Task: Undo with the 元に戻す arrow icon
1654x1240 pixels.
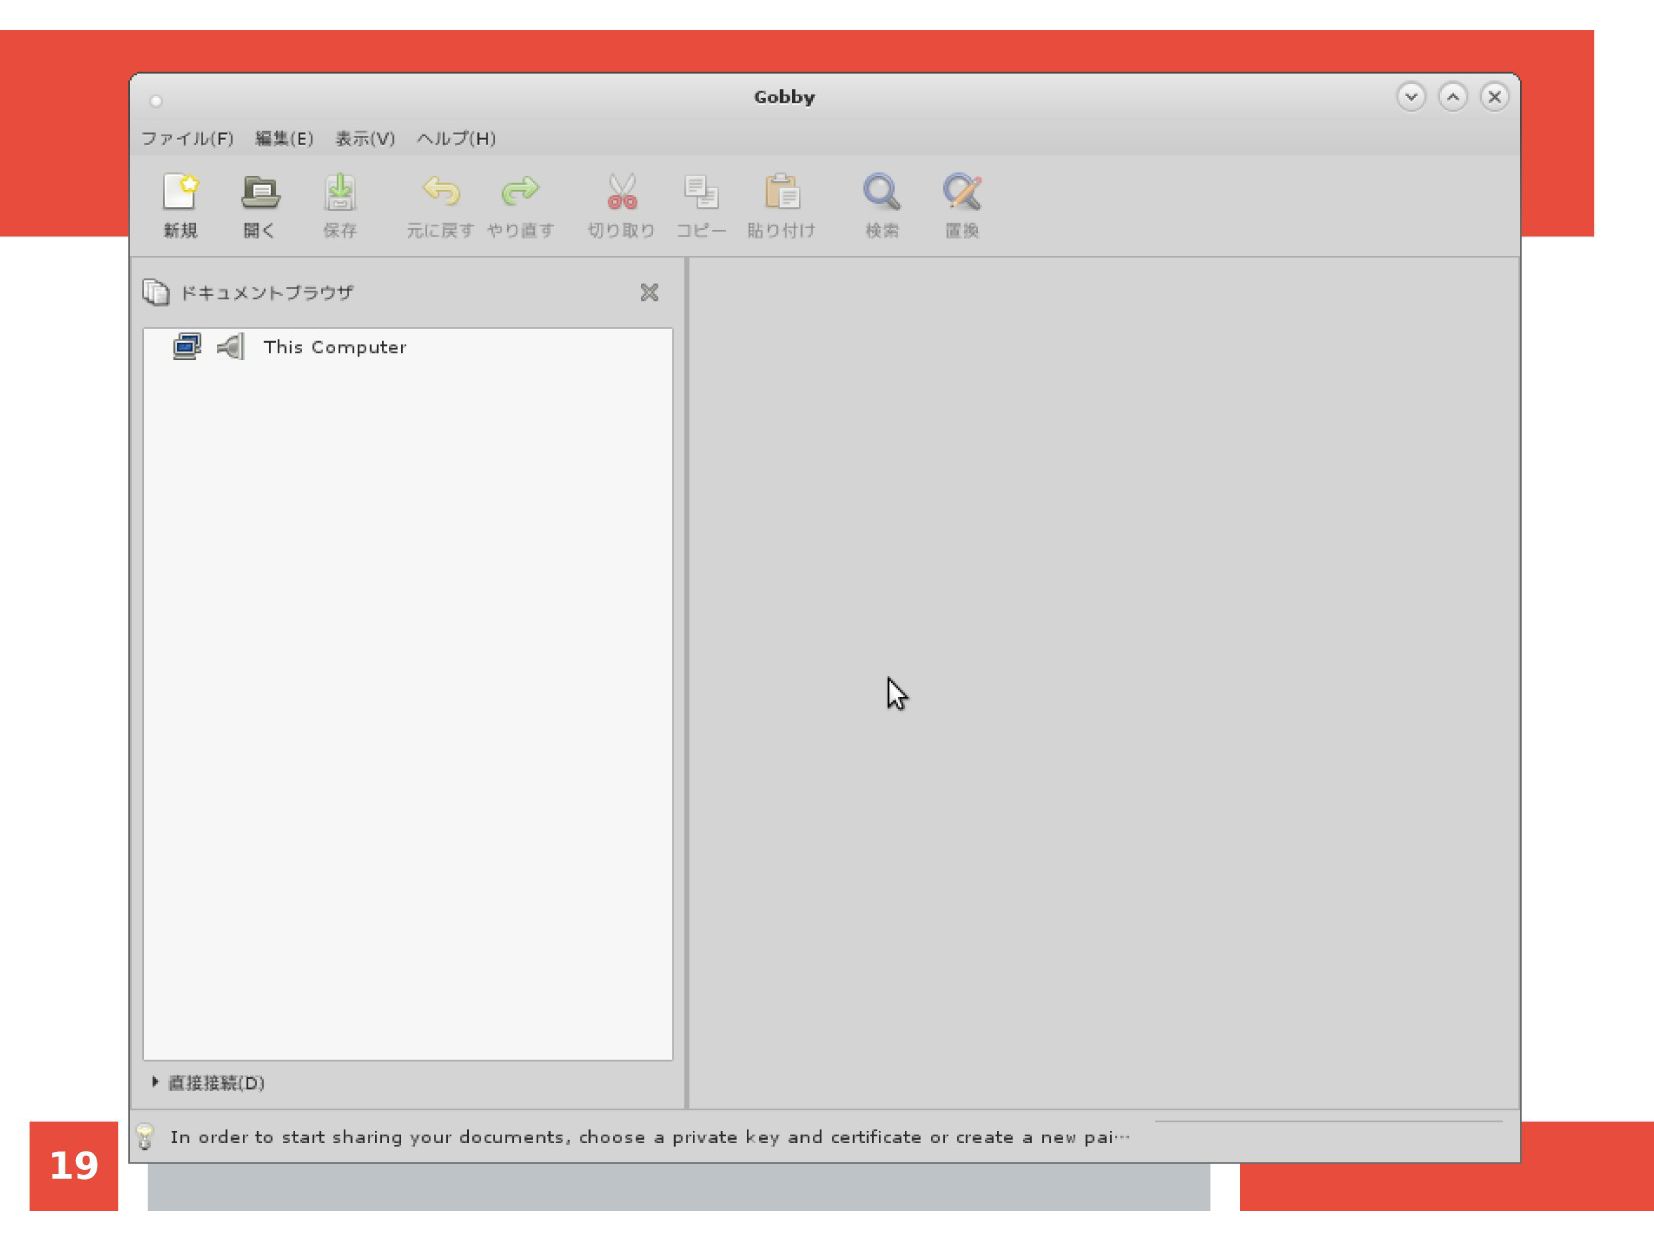Action: [441, 191]
